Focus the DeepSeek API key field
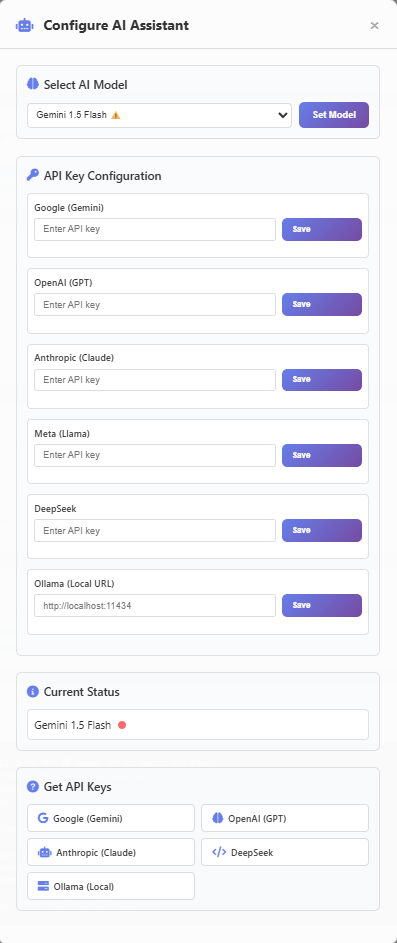 tap(155, 530)
